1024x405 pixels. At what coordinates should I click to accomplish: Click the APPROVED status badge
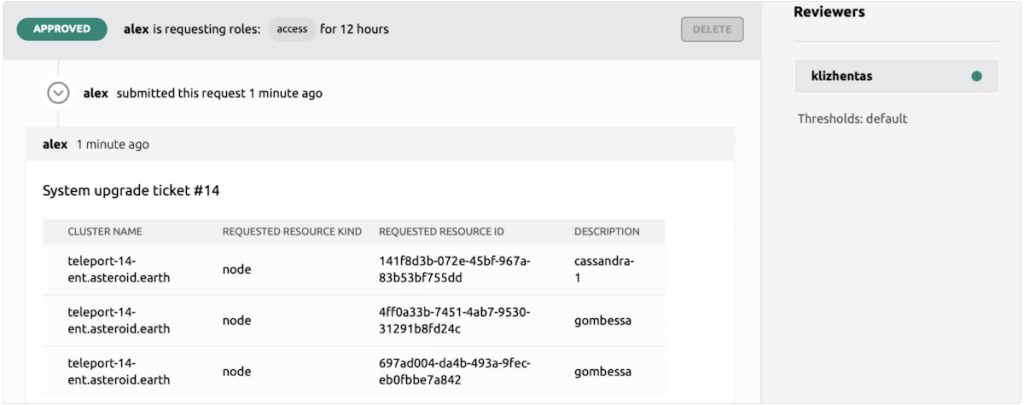click(x=61, y=29)
